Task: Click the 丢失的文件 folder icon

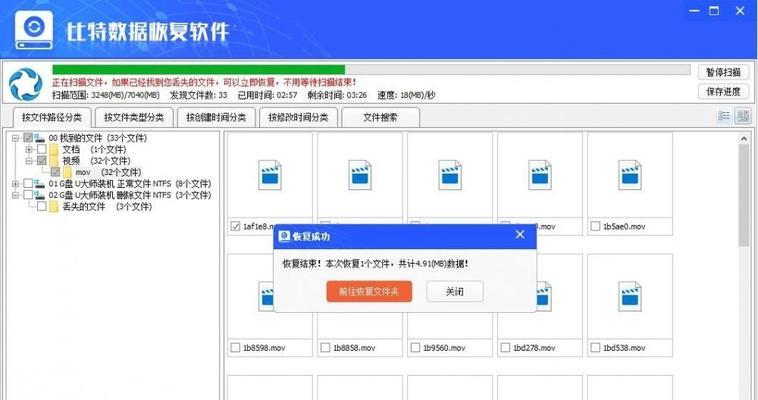Action: click(54, 207)
